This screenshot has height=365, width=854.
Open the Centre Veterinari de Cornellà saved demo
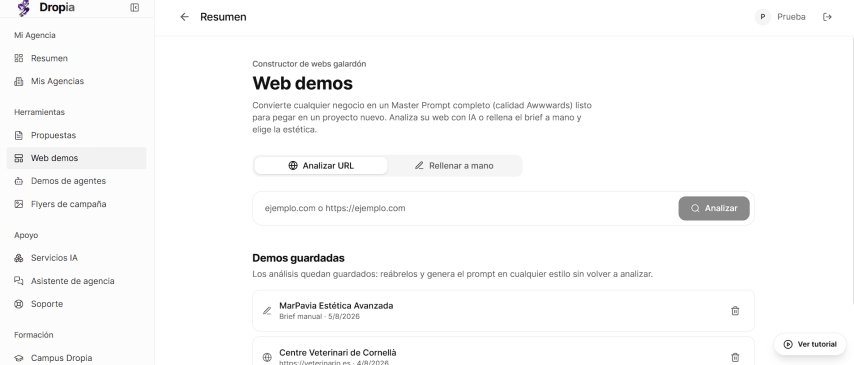503,351
